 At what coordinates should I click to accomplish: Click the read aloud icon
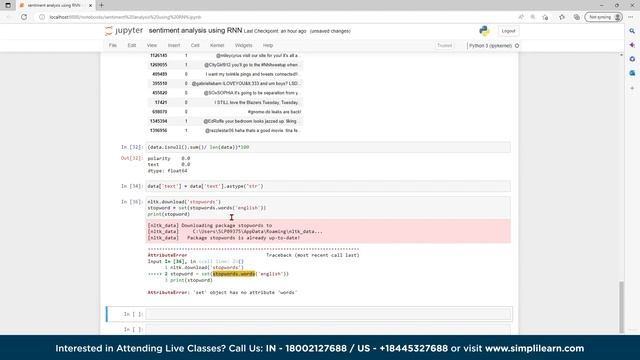click(521, 17)
